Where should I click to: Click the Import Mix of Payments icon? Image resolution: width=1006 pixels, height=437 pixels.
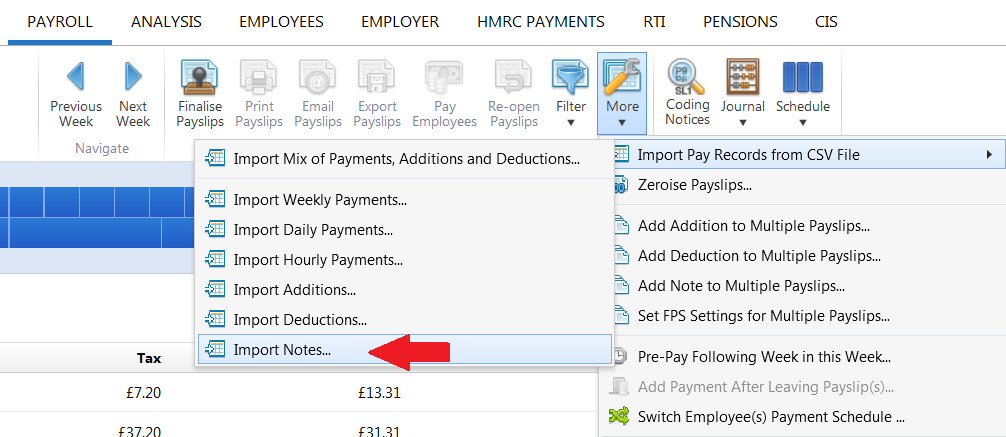pos(215,159)
